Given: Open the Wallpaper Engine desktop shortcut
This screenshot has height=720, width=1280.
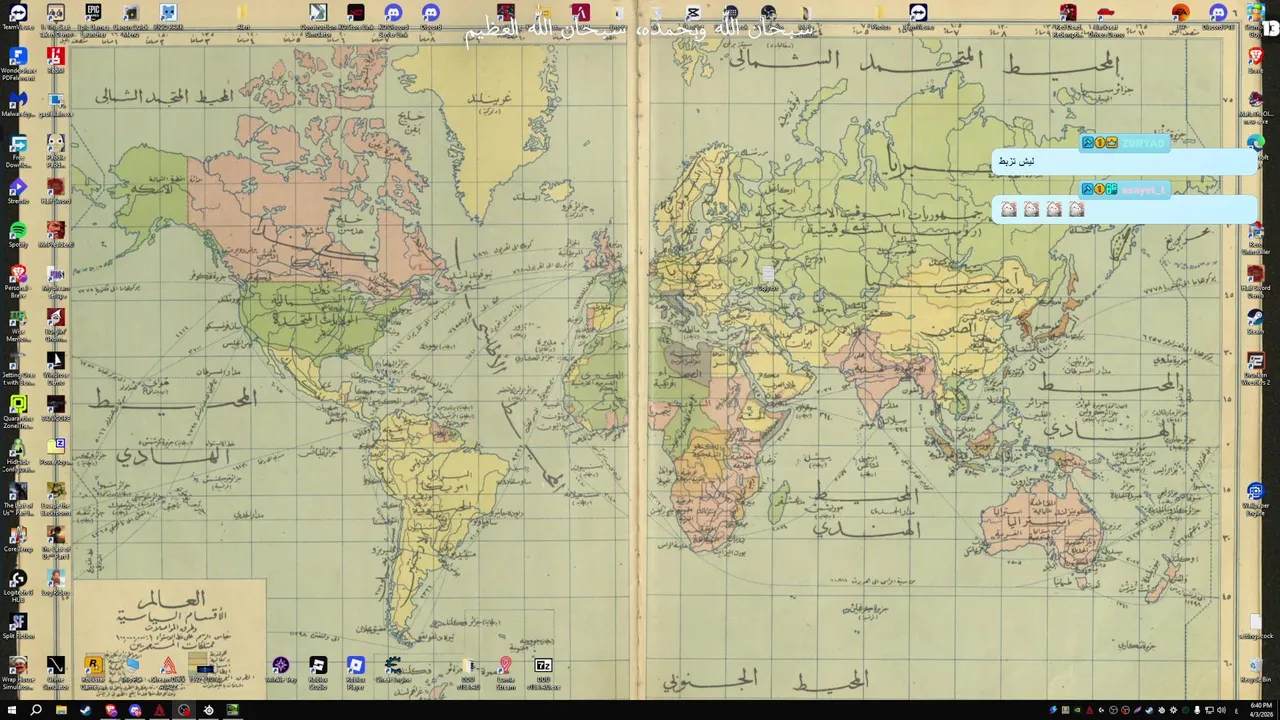Looking at the screenshot, I should click(1255, 497).
